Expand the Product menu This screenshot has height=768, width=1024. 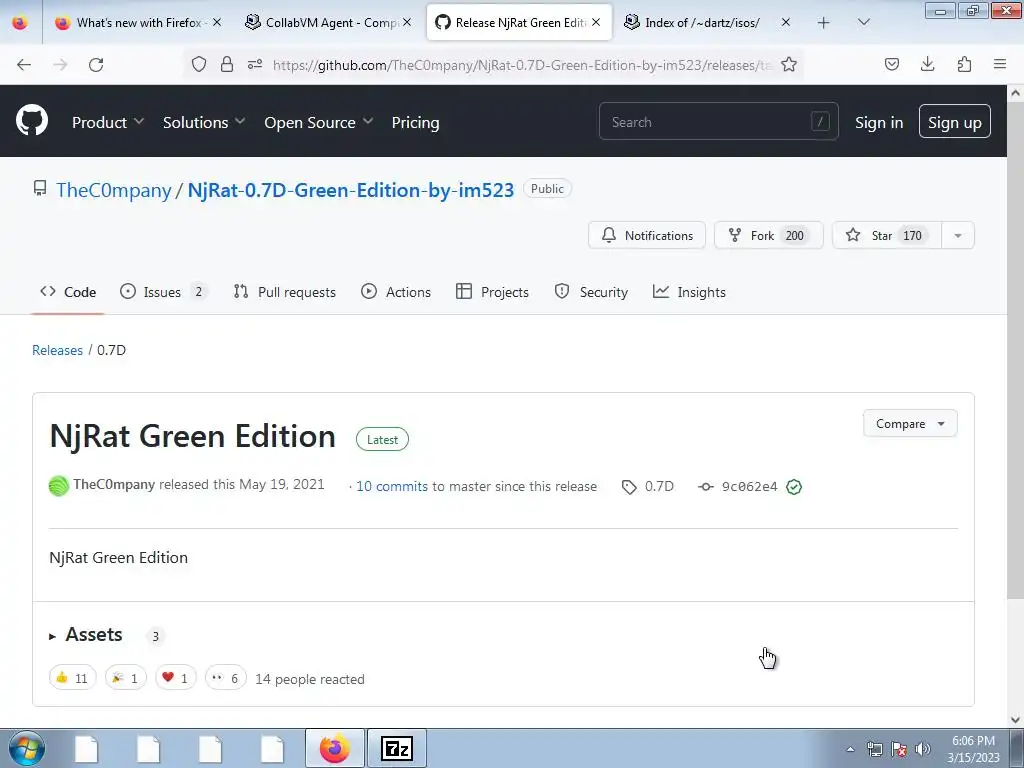[x=108, y=122]
